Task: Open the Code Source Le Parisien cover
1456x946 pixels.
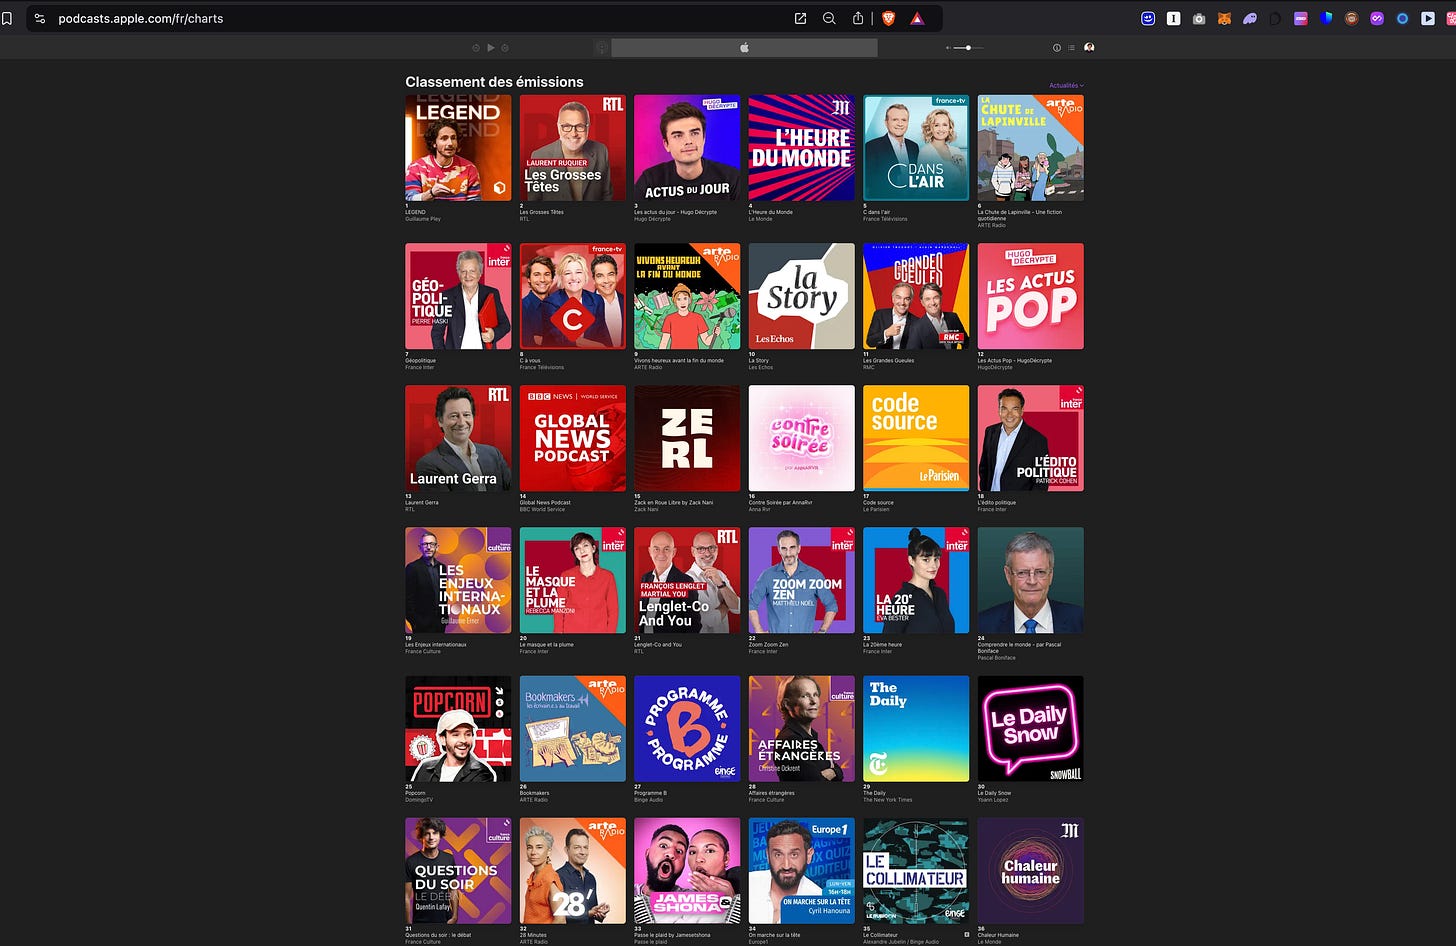Action: click(x=916, y=438)
